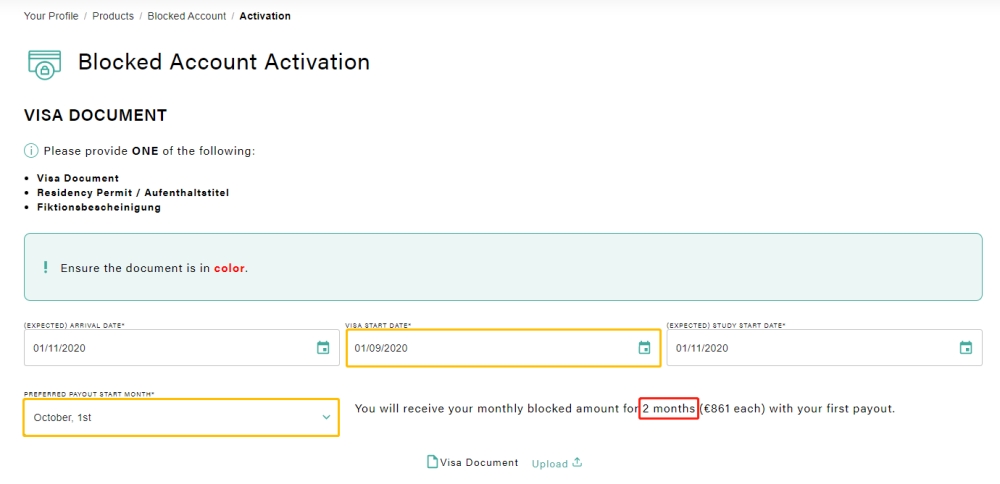The image size is (1000, 484).
Task: Open calendar picker for Visa Start Date
Action: pyautogui.click(x=645, y=348)
